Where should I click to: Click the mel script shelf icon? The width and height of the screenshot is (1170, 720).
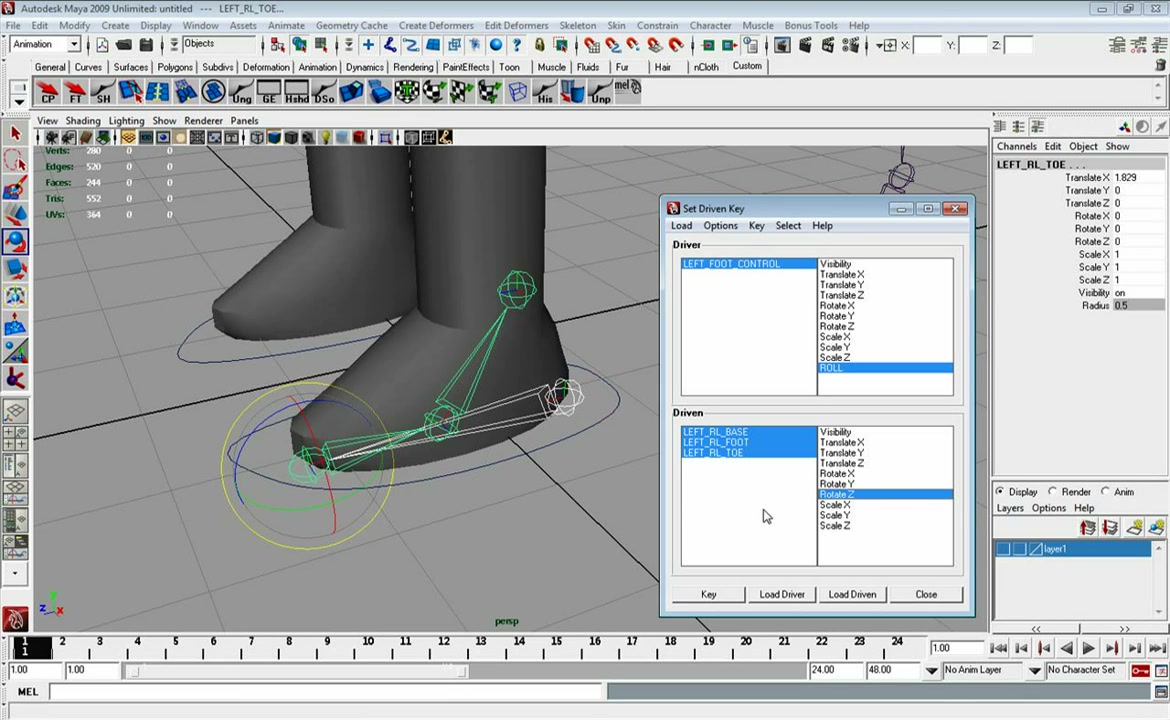click(x=628, y=89)
